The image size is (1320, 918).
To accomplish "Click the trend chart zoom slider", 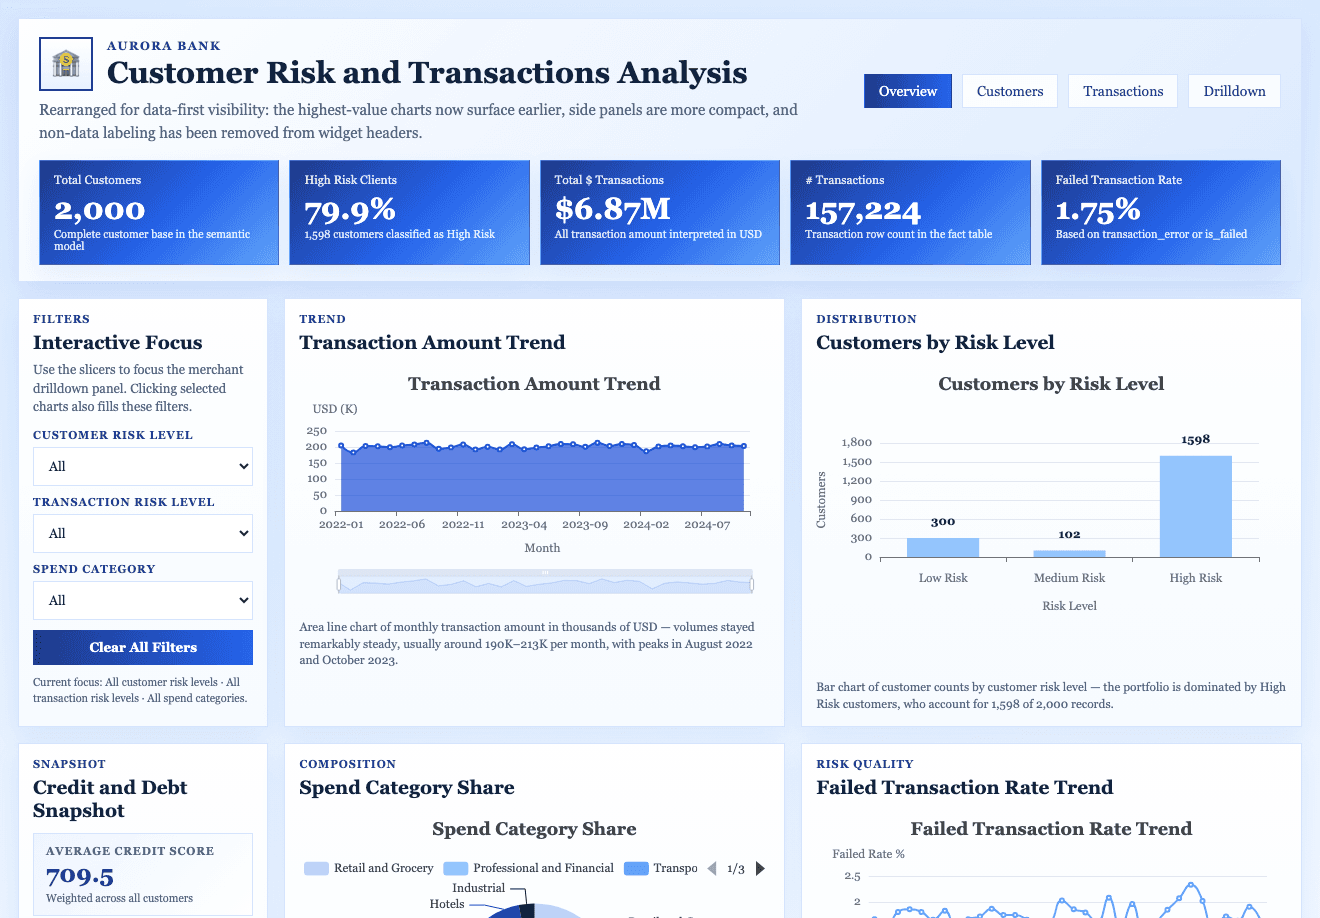I will click(545, 582).
